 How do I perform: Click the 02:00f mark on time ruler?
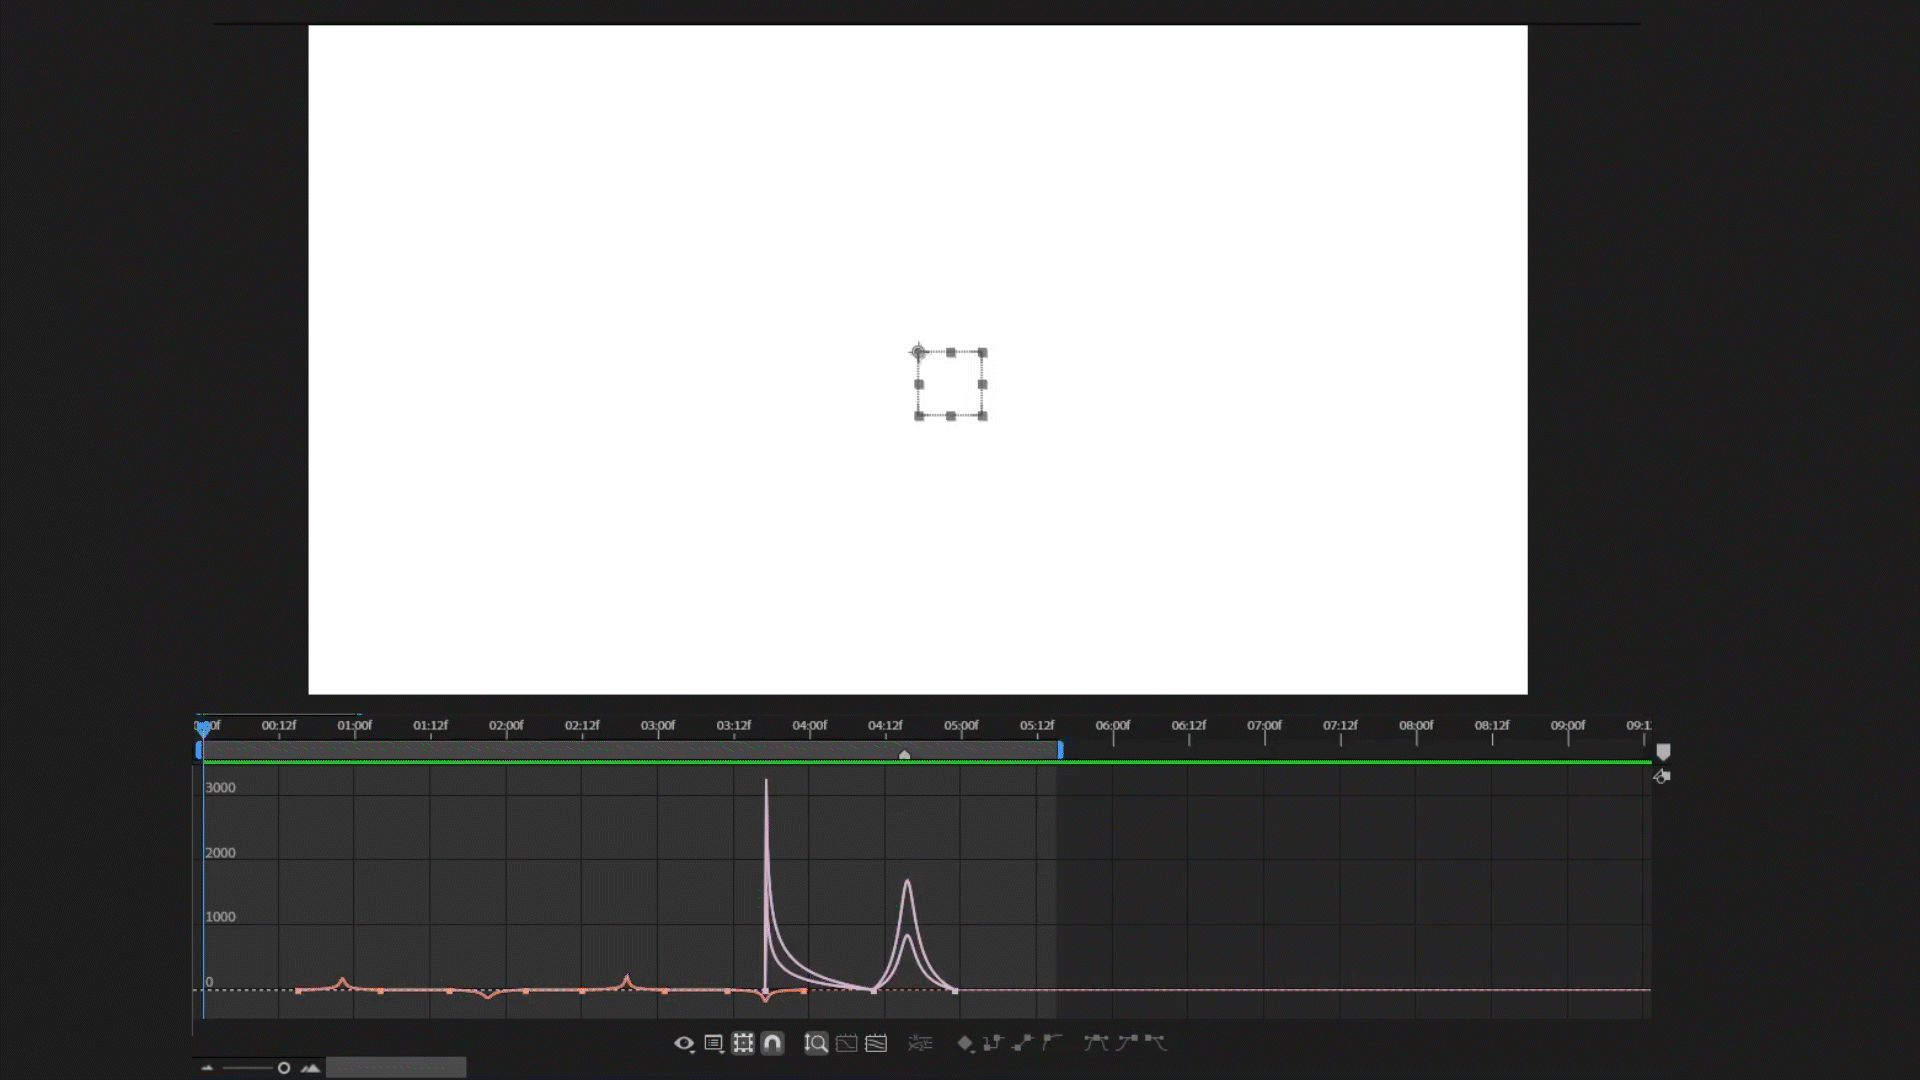click(506, 725)
